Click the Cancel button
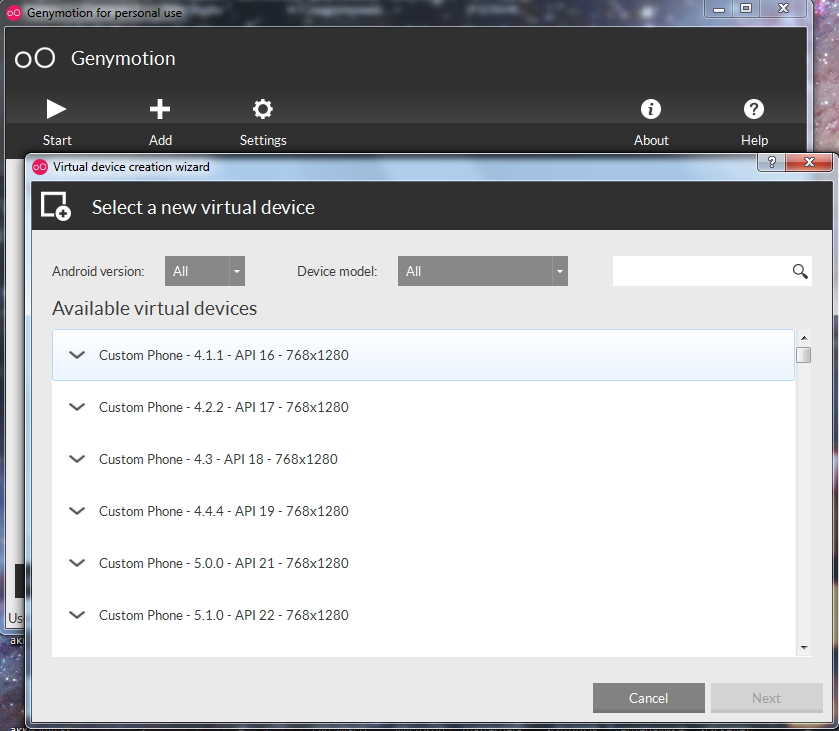 (x=649, y=698)
